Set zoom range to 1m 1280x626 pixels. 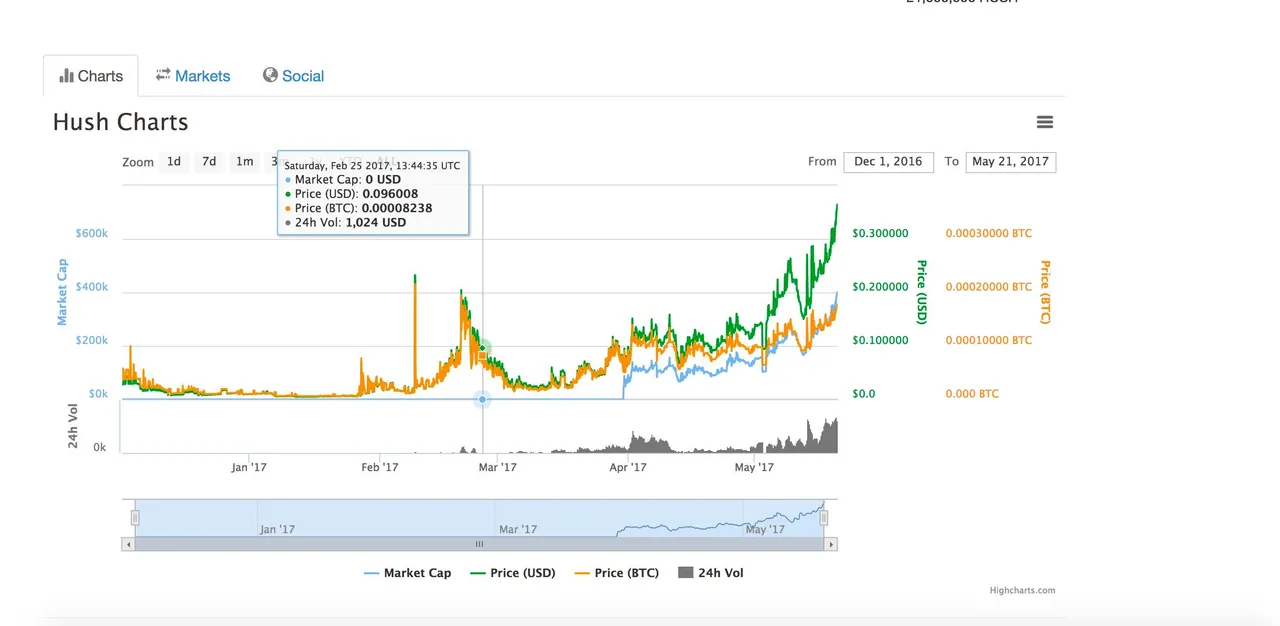244,161
